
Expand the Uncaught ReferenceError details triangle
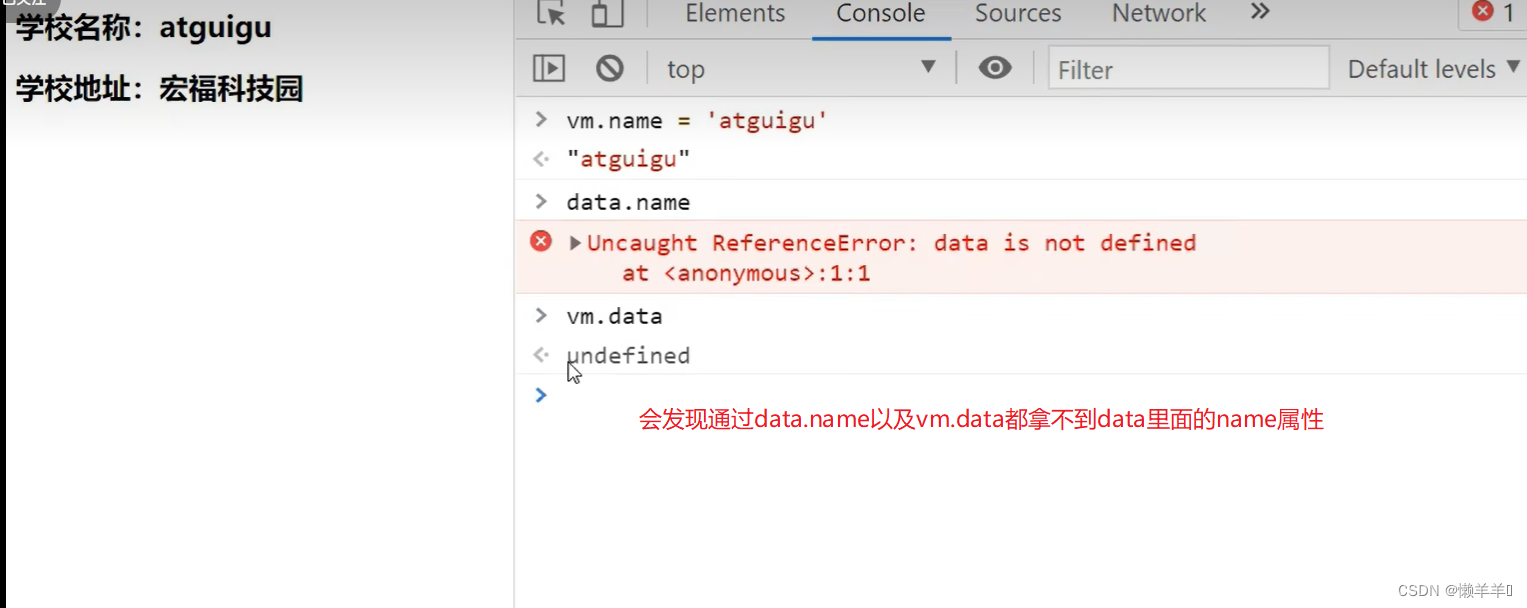tap(575, 243)
